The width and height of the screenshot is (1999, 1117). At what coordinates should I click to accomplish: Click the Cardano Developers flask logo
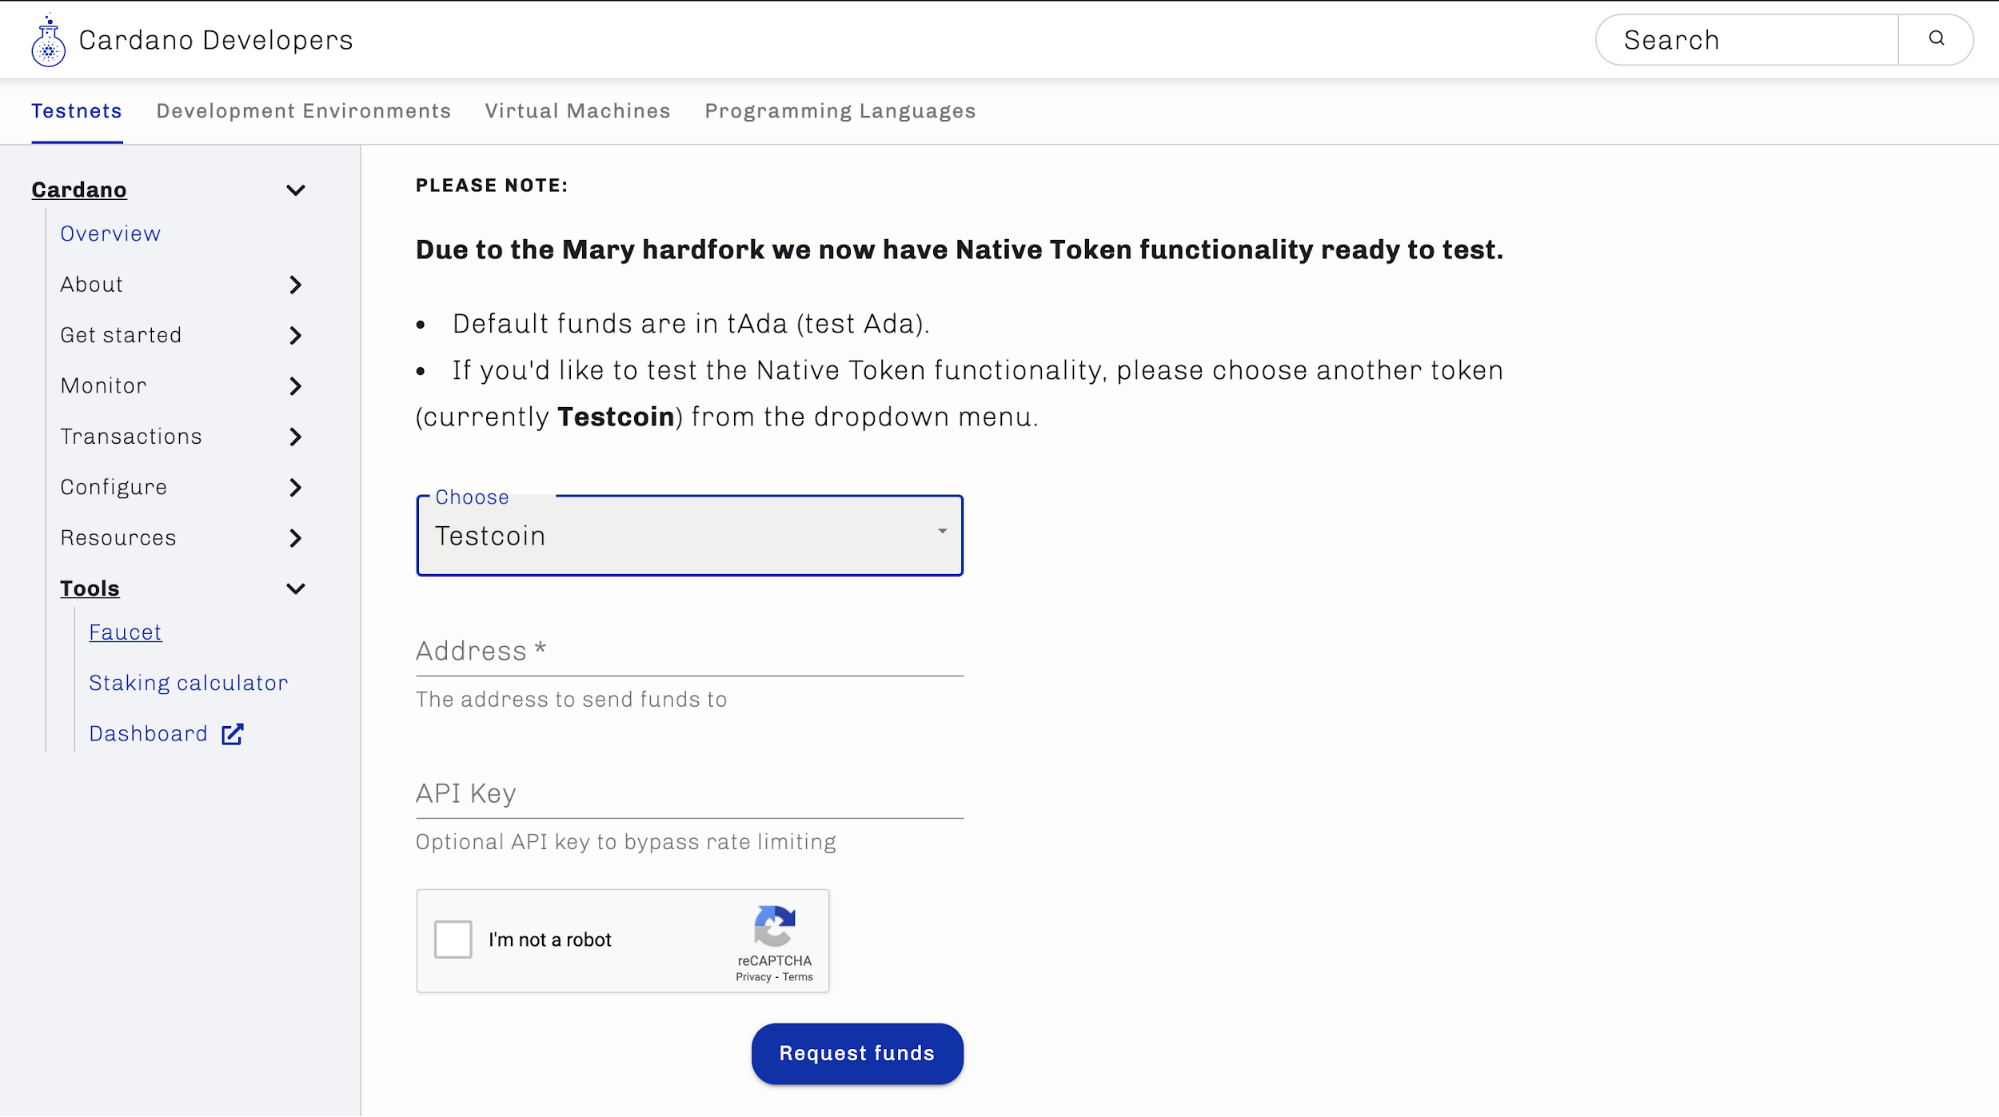(x=48, y=41)
